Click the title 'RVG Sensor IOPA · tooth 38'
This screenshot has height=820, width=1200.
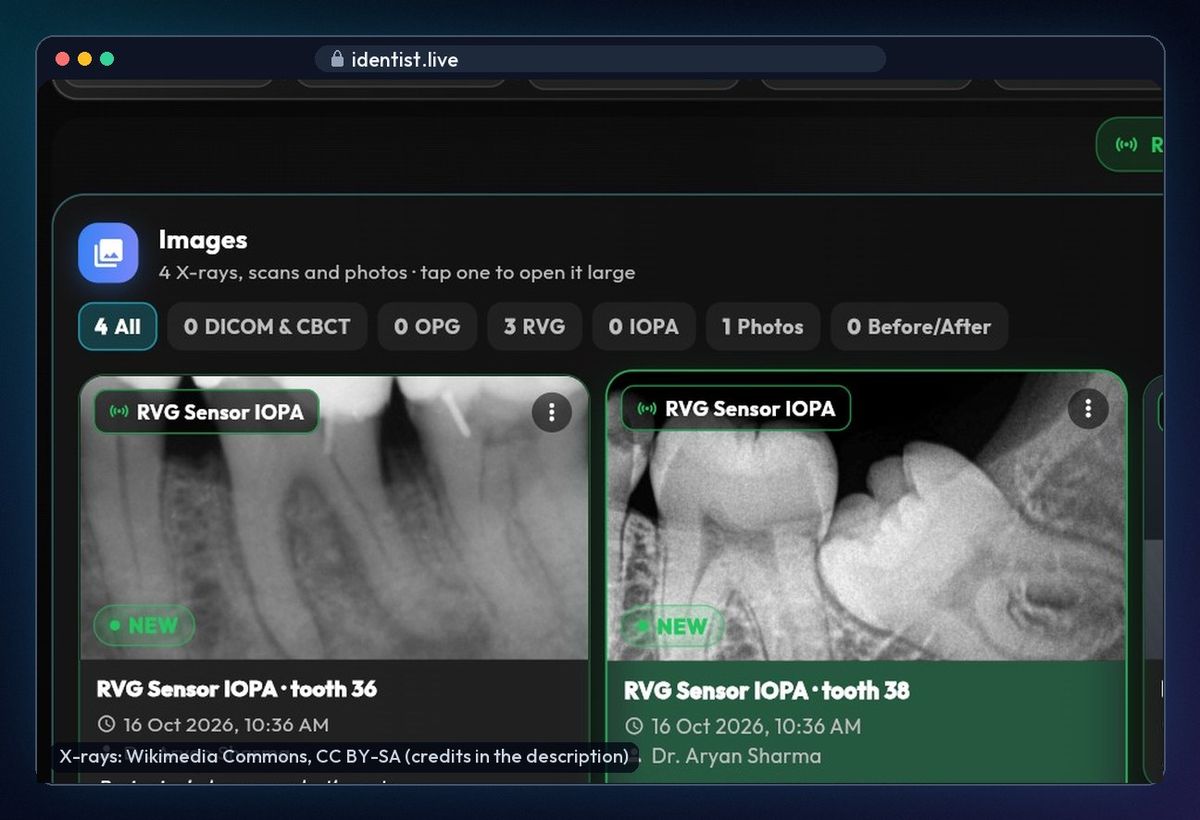pyautogui.click(x=767, y=690)
